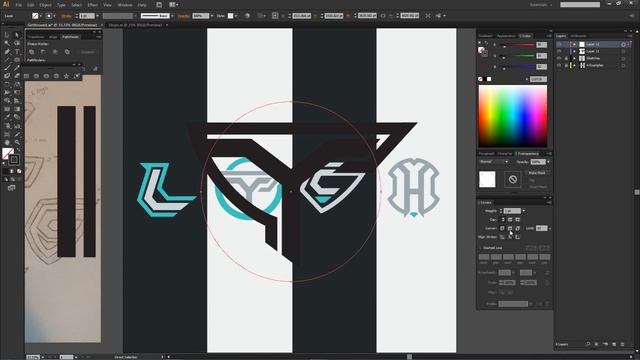Open Adobe Bridge from menu bar icon
640x360 pixels.
click(x=159, y=5)
